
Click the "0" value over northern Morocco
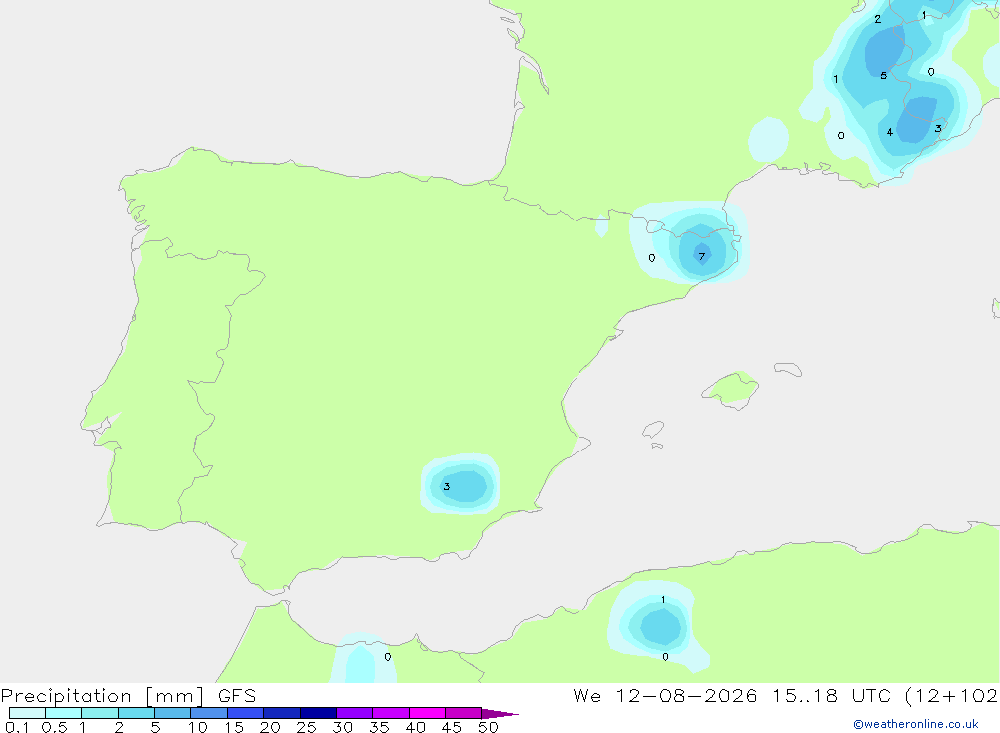pyautogui.click(x=388, y=656)
